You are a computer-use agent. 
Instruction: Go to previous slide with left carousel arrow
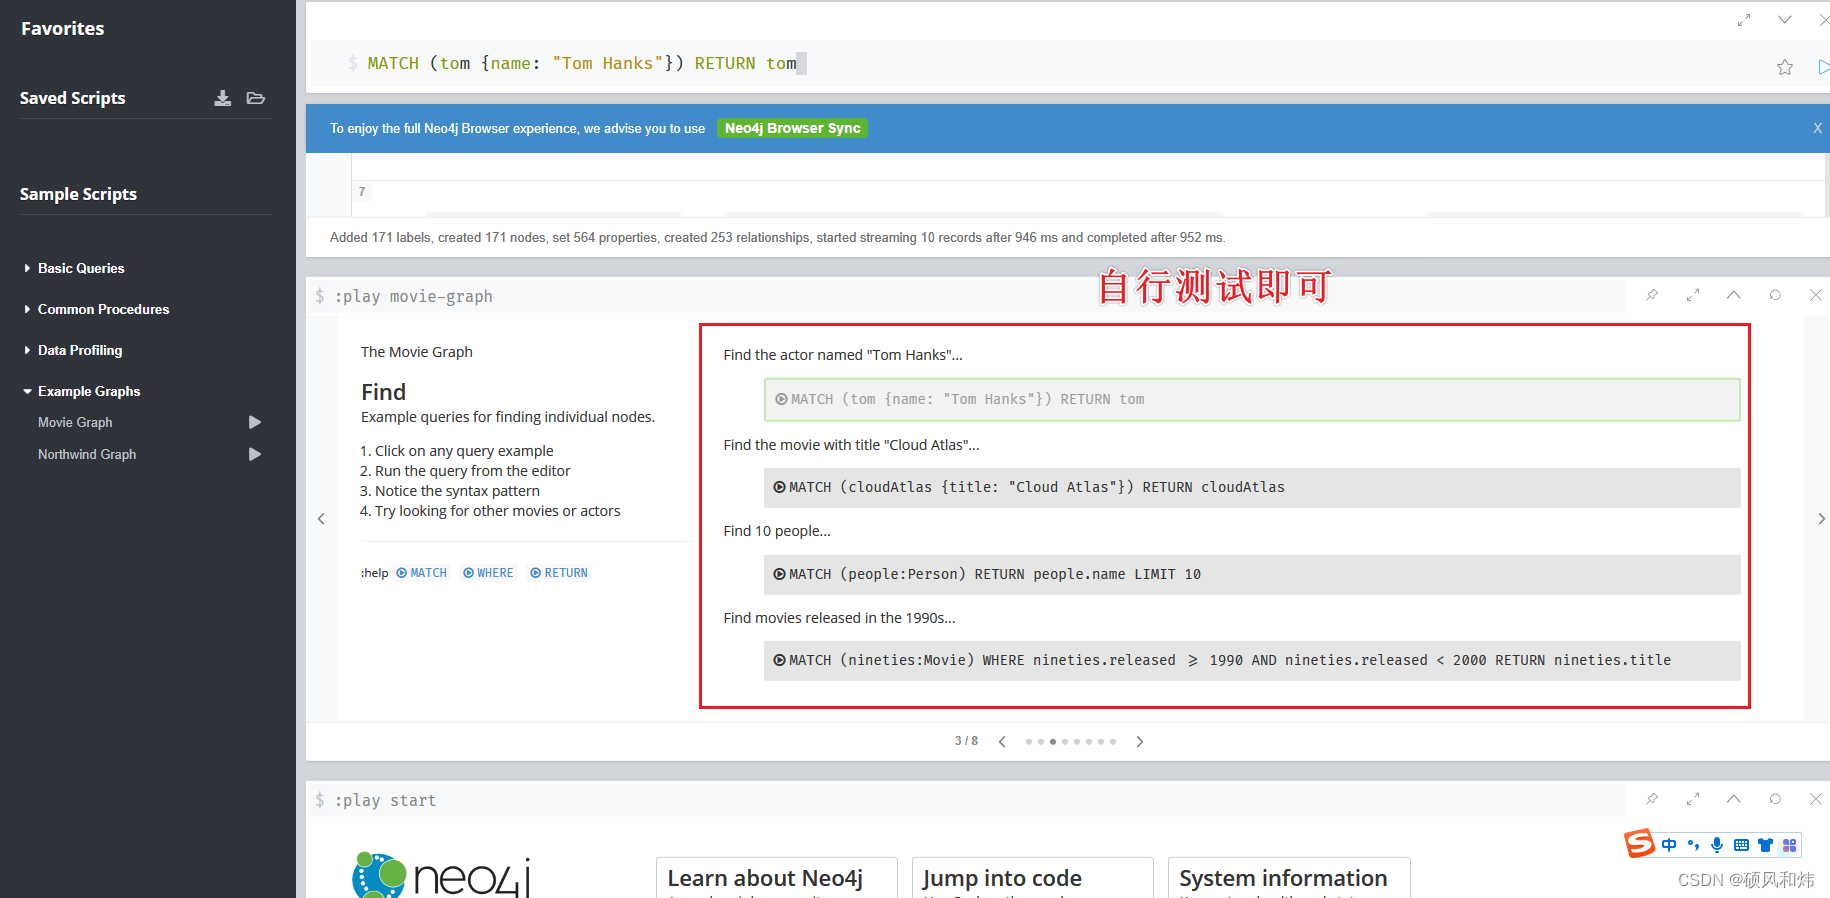click(321, 518)
